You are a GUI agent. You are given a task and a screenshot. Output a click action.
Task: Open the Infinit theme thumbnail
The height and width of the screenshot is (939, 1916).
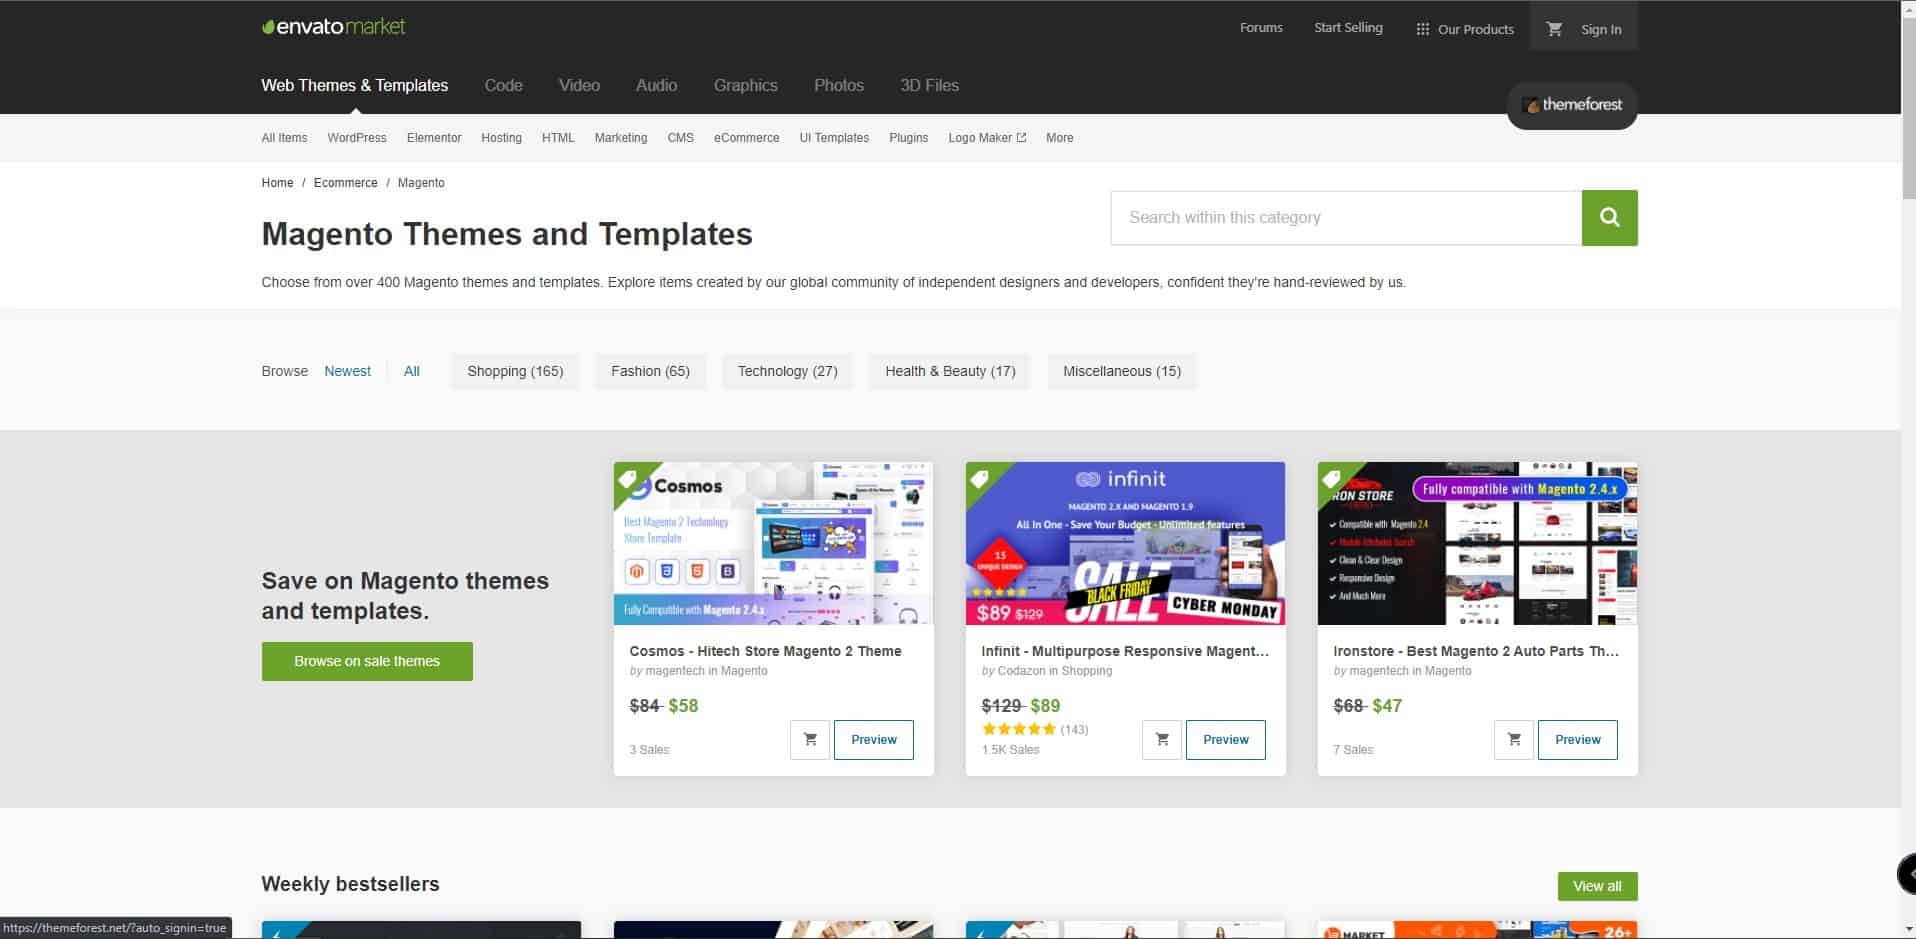1125,543
